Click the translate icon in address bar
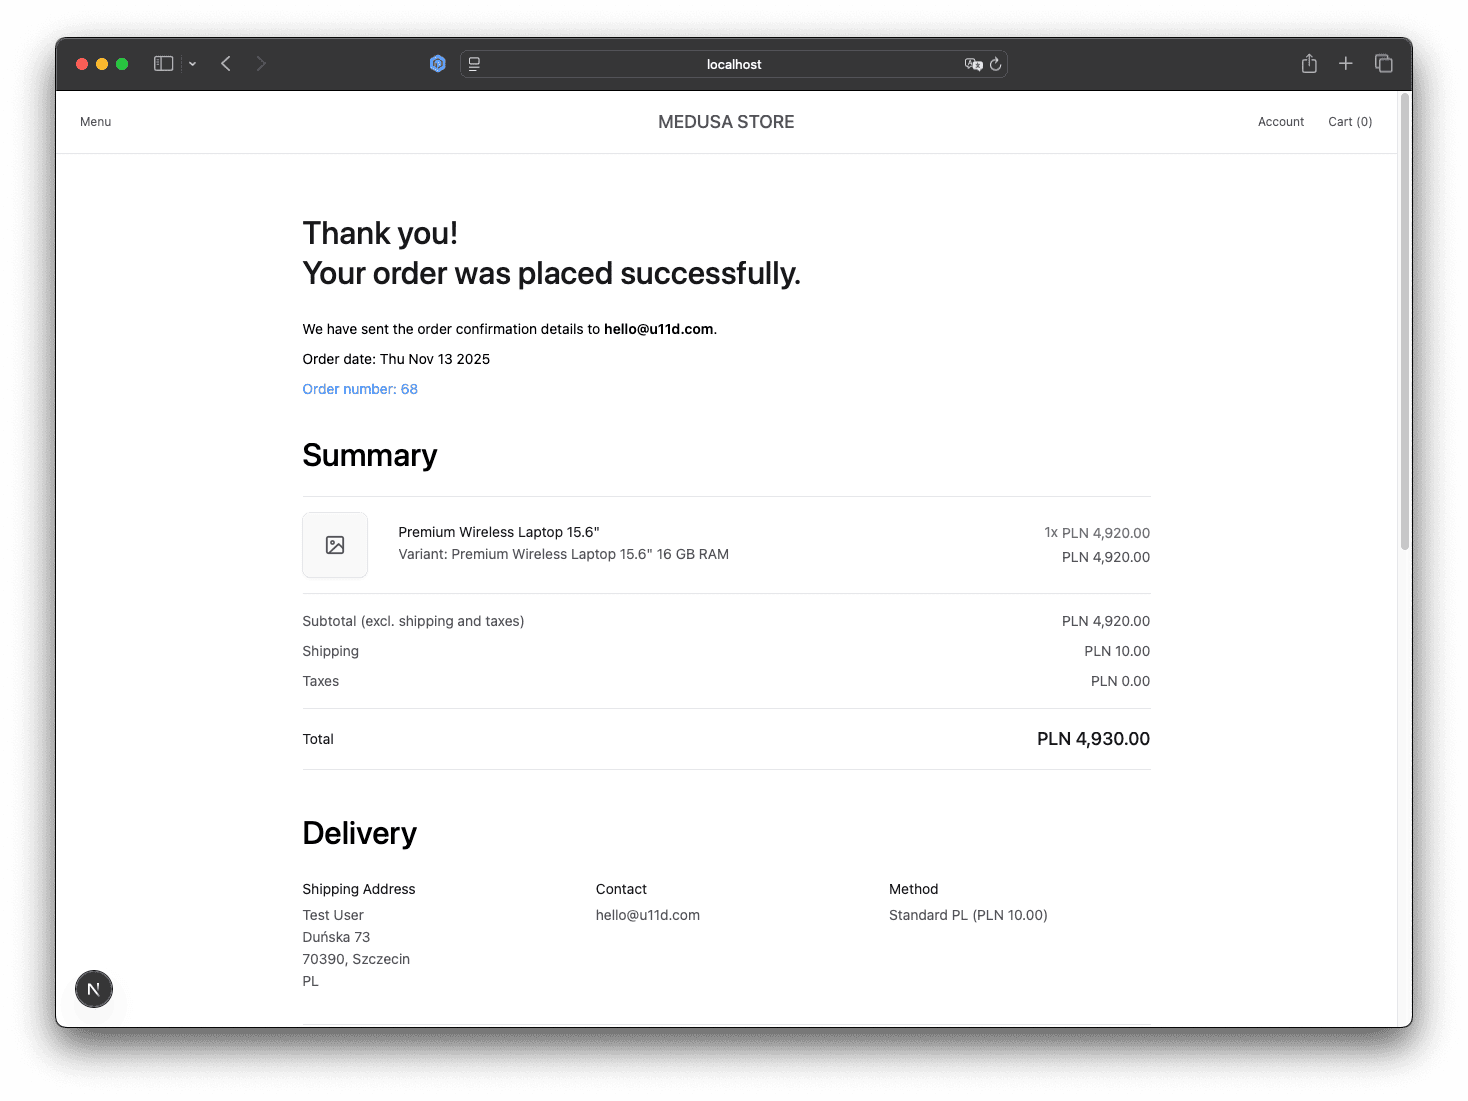This screenshot has width=1468, height=1101. click(972, 64)
